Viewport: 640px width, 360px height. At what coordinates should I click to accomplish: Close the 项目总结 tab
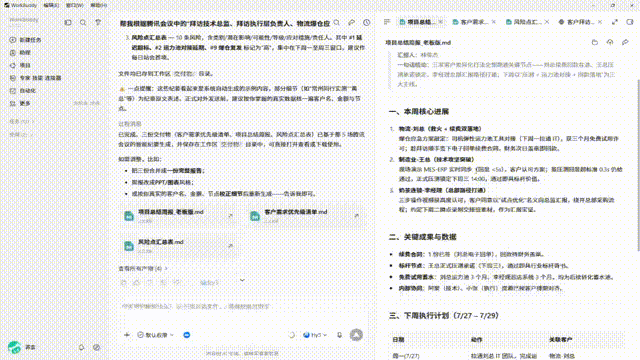point(441,22)
